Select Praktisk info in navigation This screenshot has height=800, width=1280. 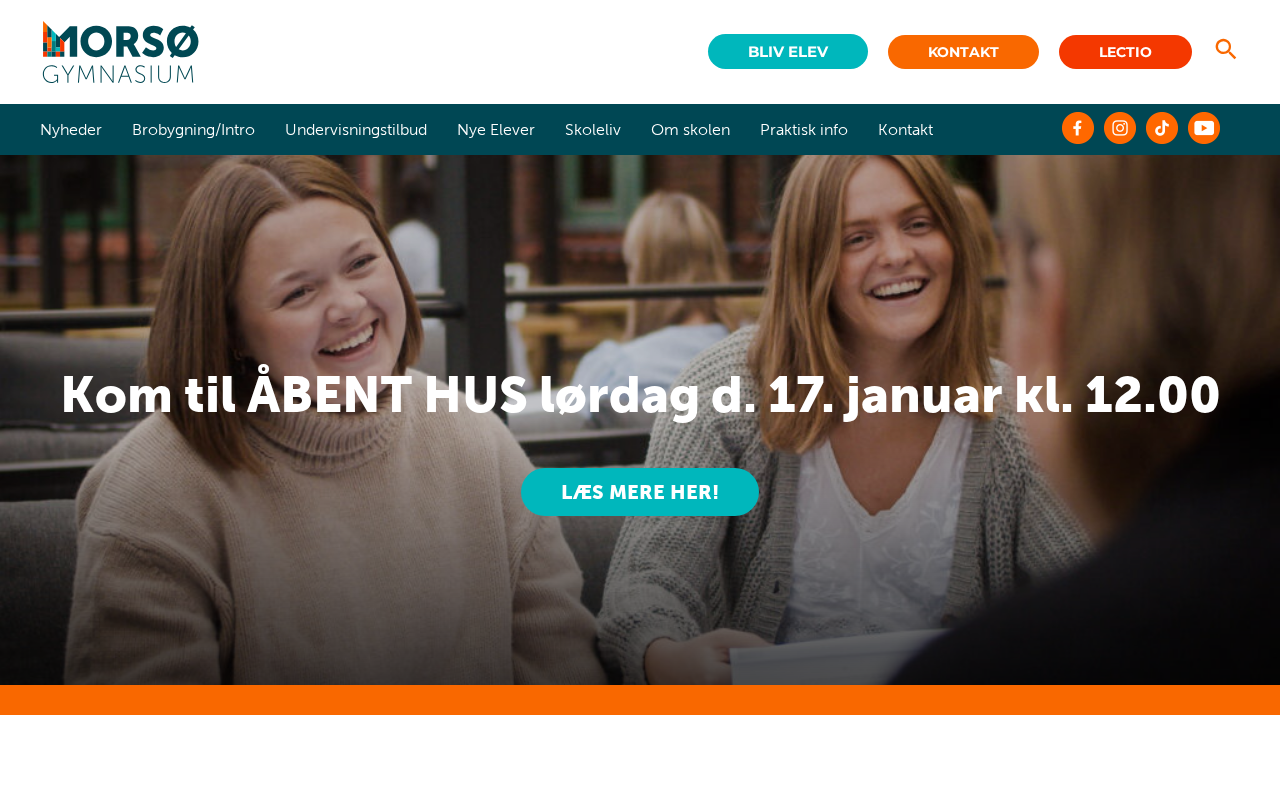click(804, 129)
